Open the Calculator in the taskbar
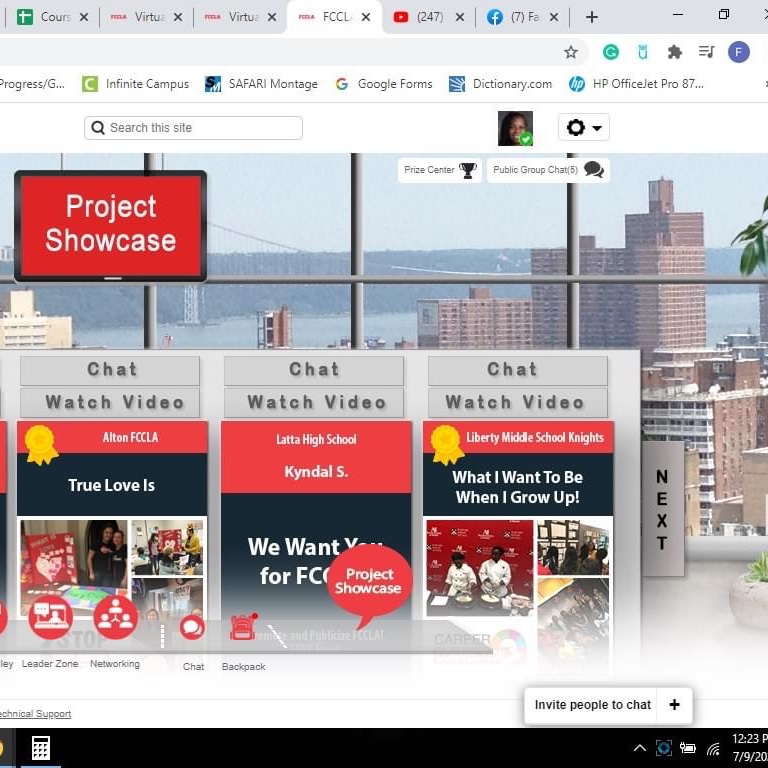This screenshot has width=768, height=768. click(41, 748)
